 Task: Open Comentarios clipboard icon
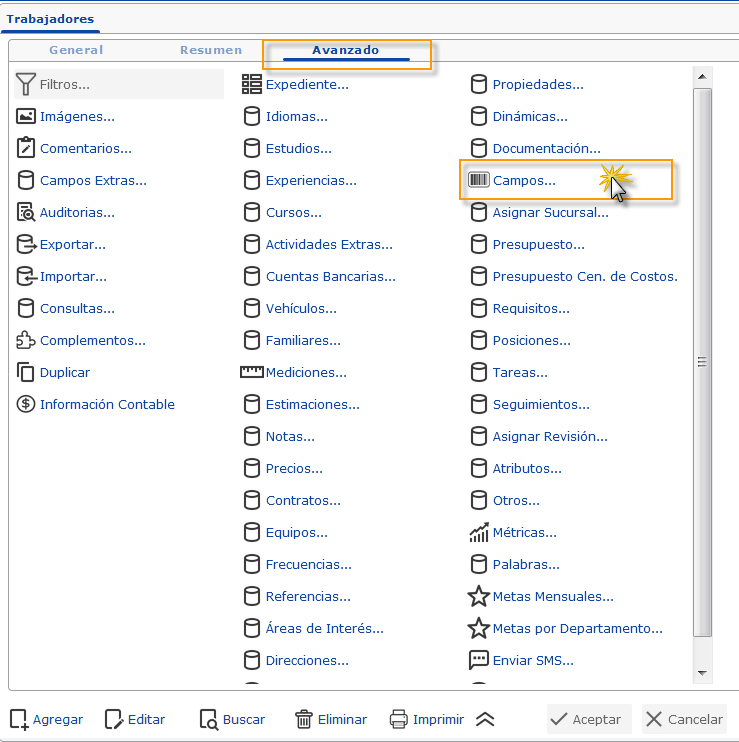pos(26,149)
